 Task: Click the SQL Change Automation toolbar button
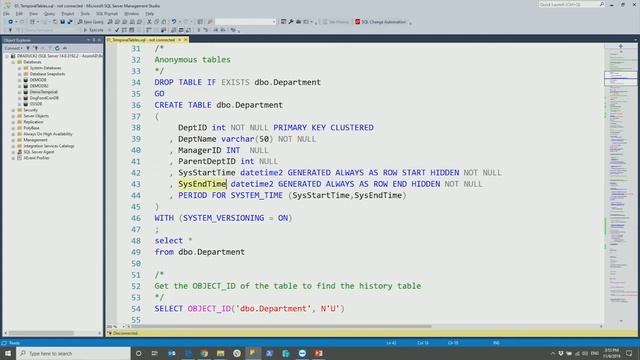[380, 22]
